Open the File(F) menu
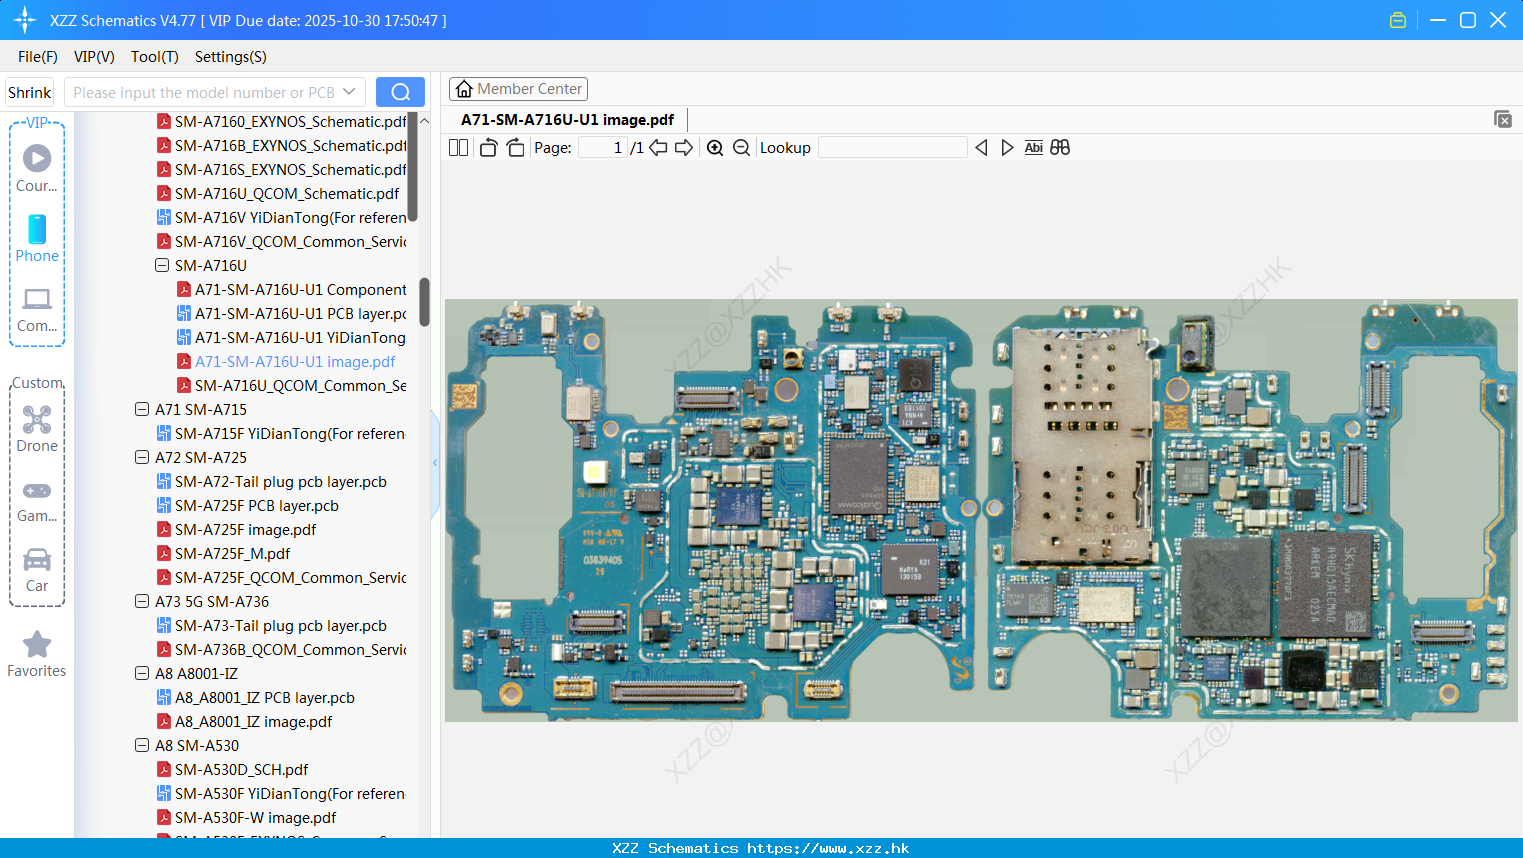Viewport: 1523px width, 858px height. click(38, 57)
